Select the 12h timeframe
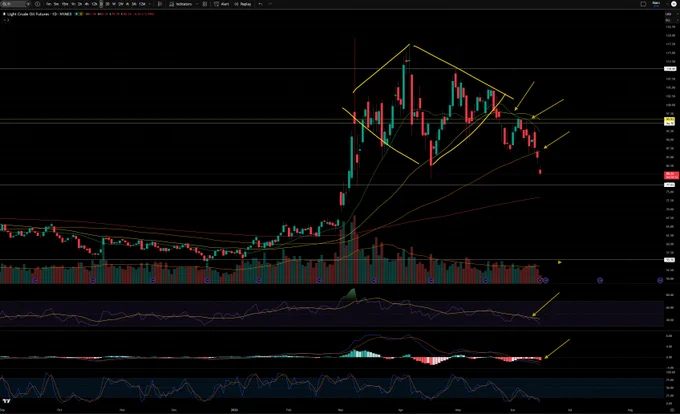 [94, 4]
